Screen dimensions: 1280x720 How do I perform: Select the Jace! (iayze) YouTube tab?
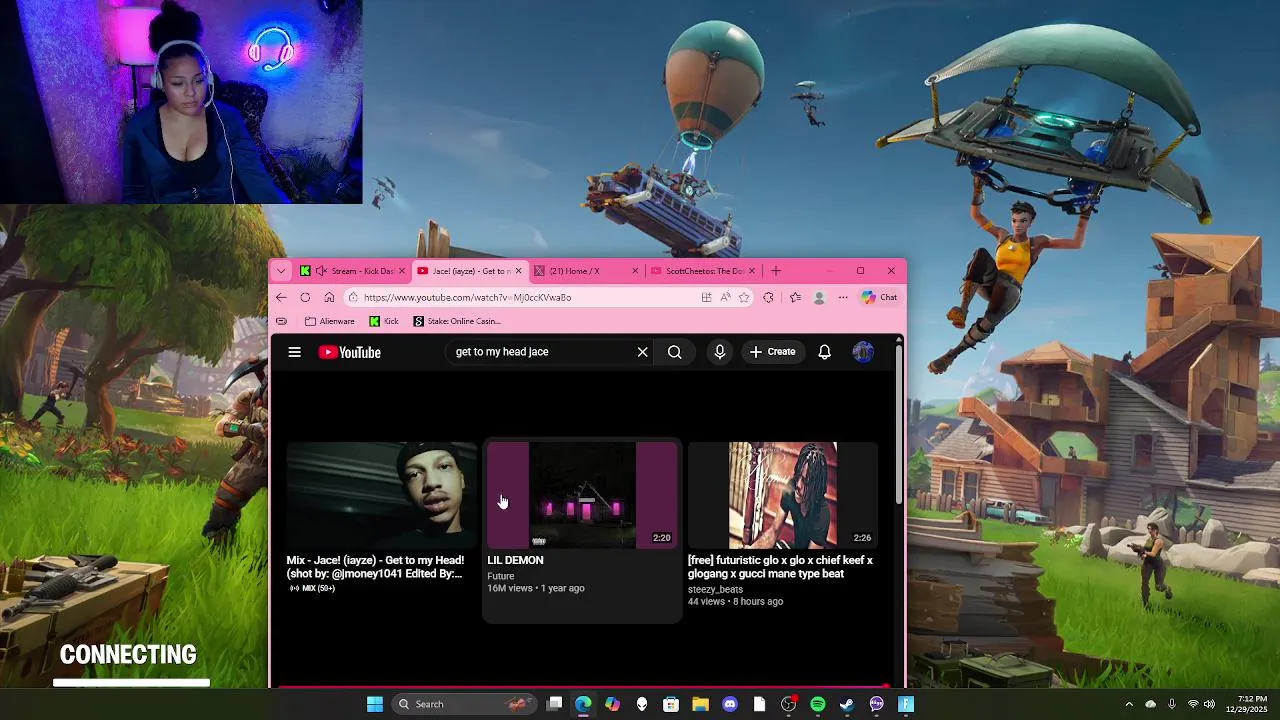[x=468, y=271]
